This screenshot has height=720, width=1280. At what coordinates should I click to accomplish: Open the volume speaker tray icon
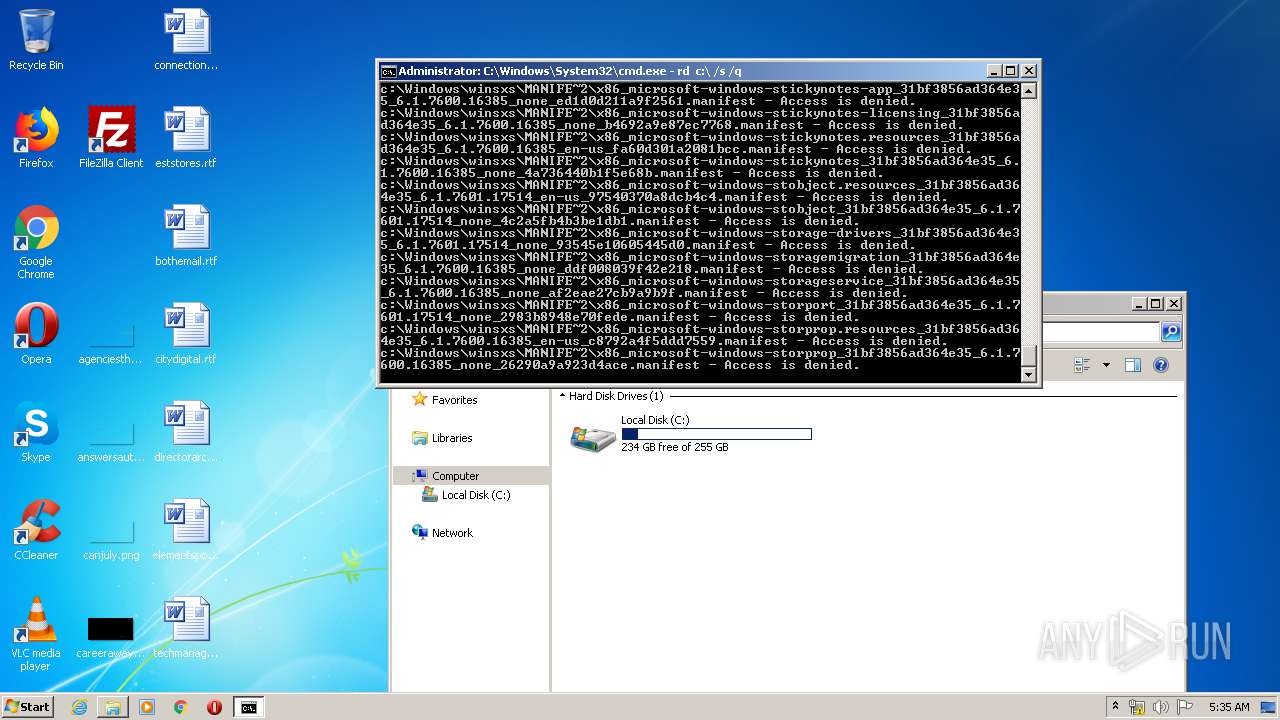pyautogui.click(x=1160, y=707)
